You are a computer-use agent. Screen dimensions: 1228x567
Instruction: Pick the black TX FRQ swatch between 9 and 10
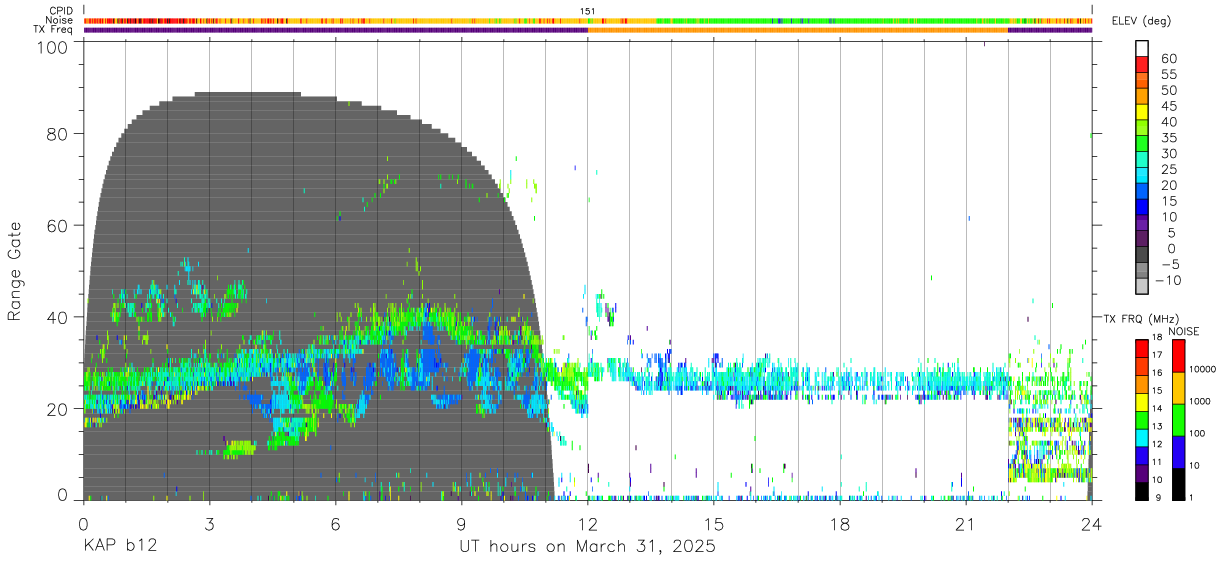click(1141, 490)
